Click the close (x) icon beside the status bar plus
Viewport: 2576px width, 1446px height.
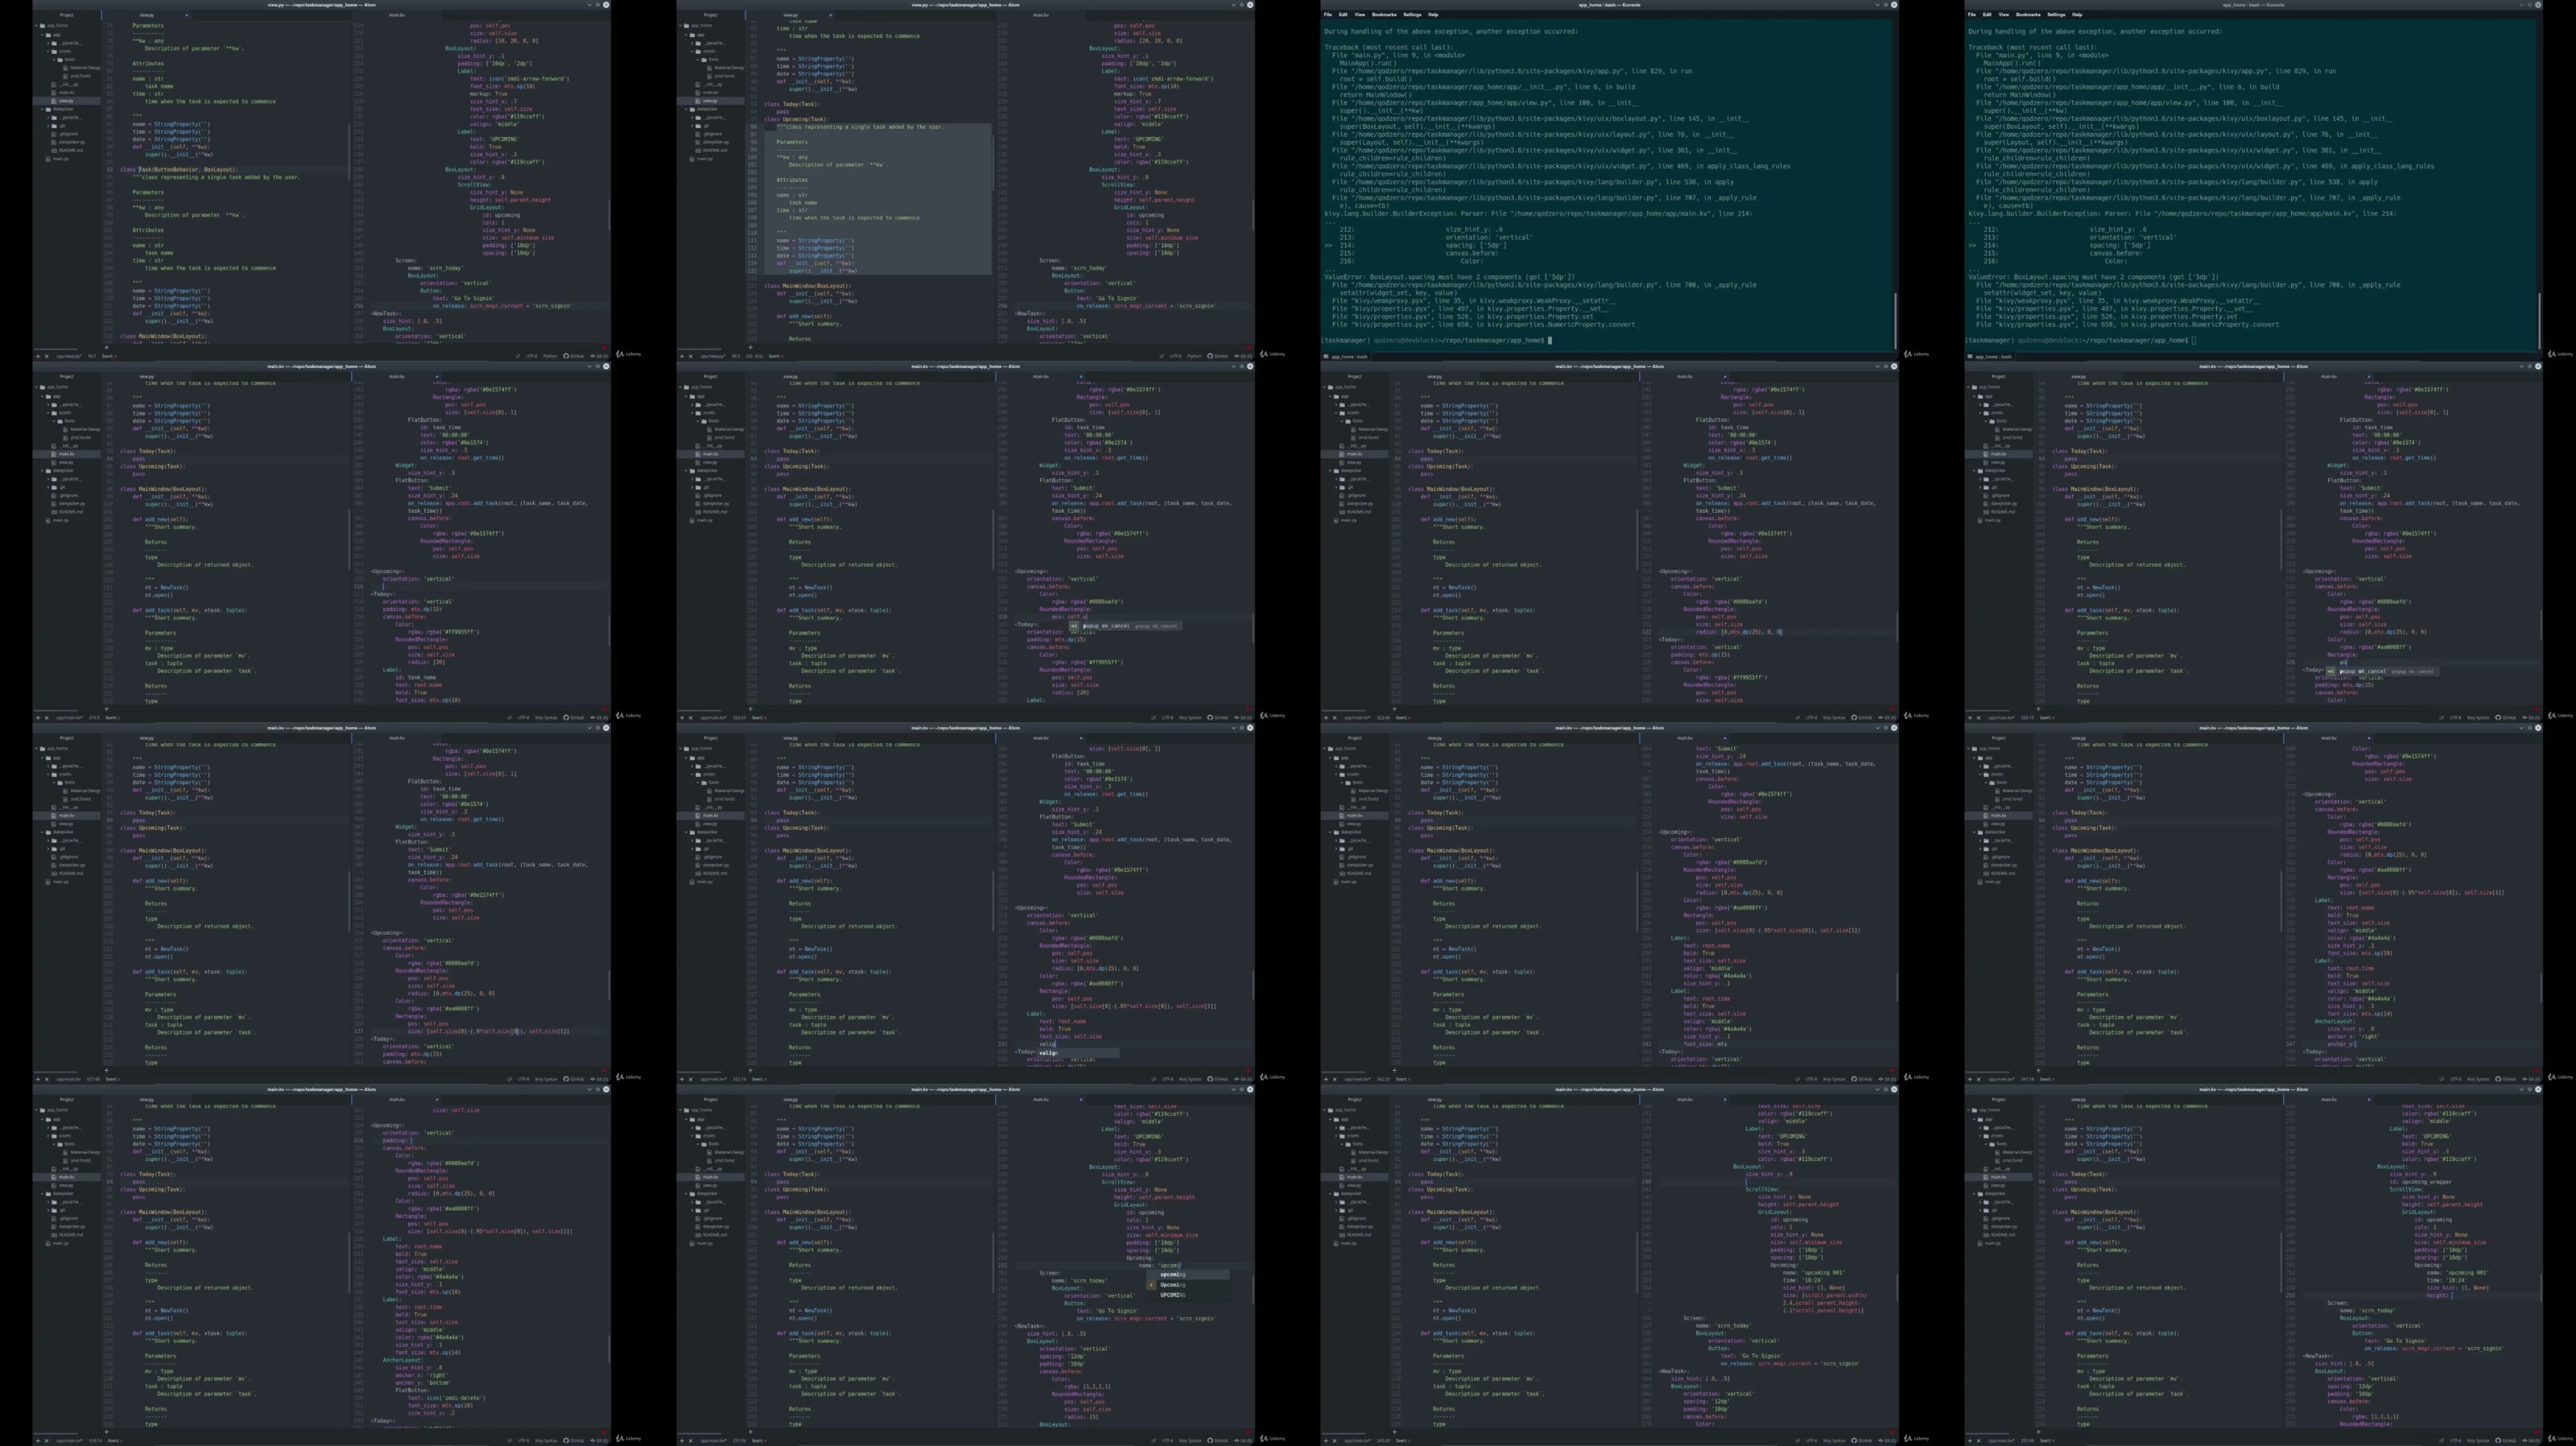47,355
